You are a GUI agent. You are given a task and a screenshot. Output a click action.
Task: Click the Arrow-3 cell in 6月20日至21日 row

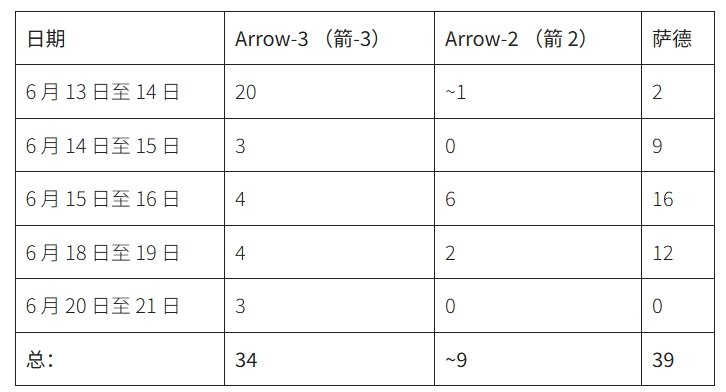(329, 305)
